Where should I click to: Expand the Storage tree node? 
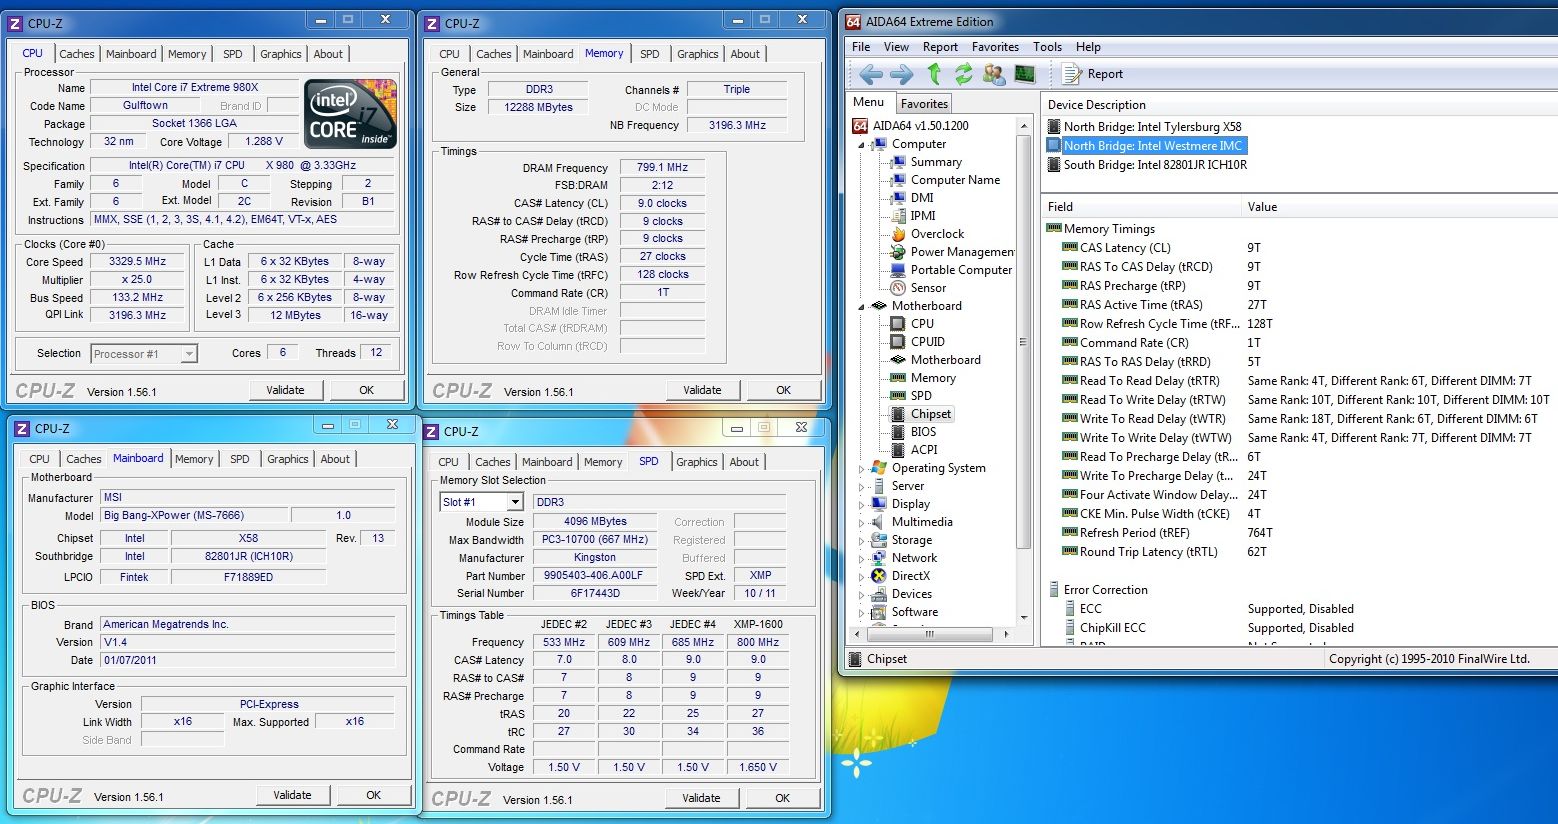[862, 540]
